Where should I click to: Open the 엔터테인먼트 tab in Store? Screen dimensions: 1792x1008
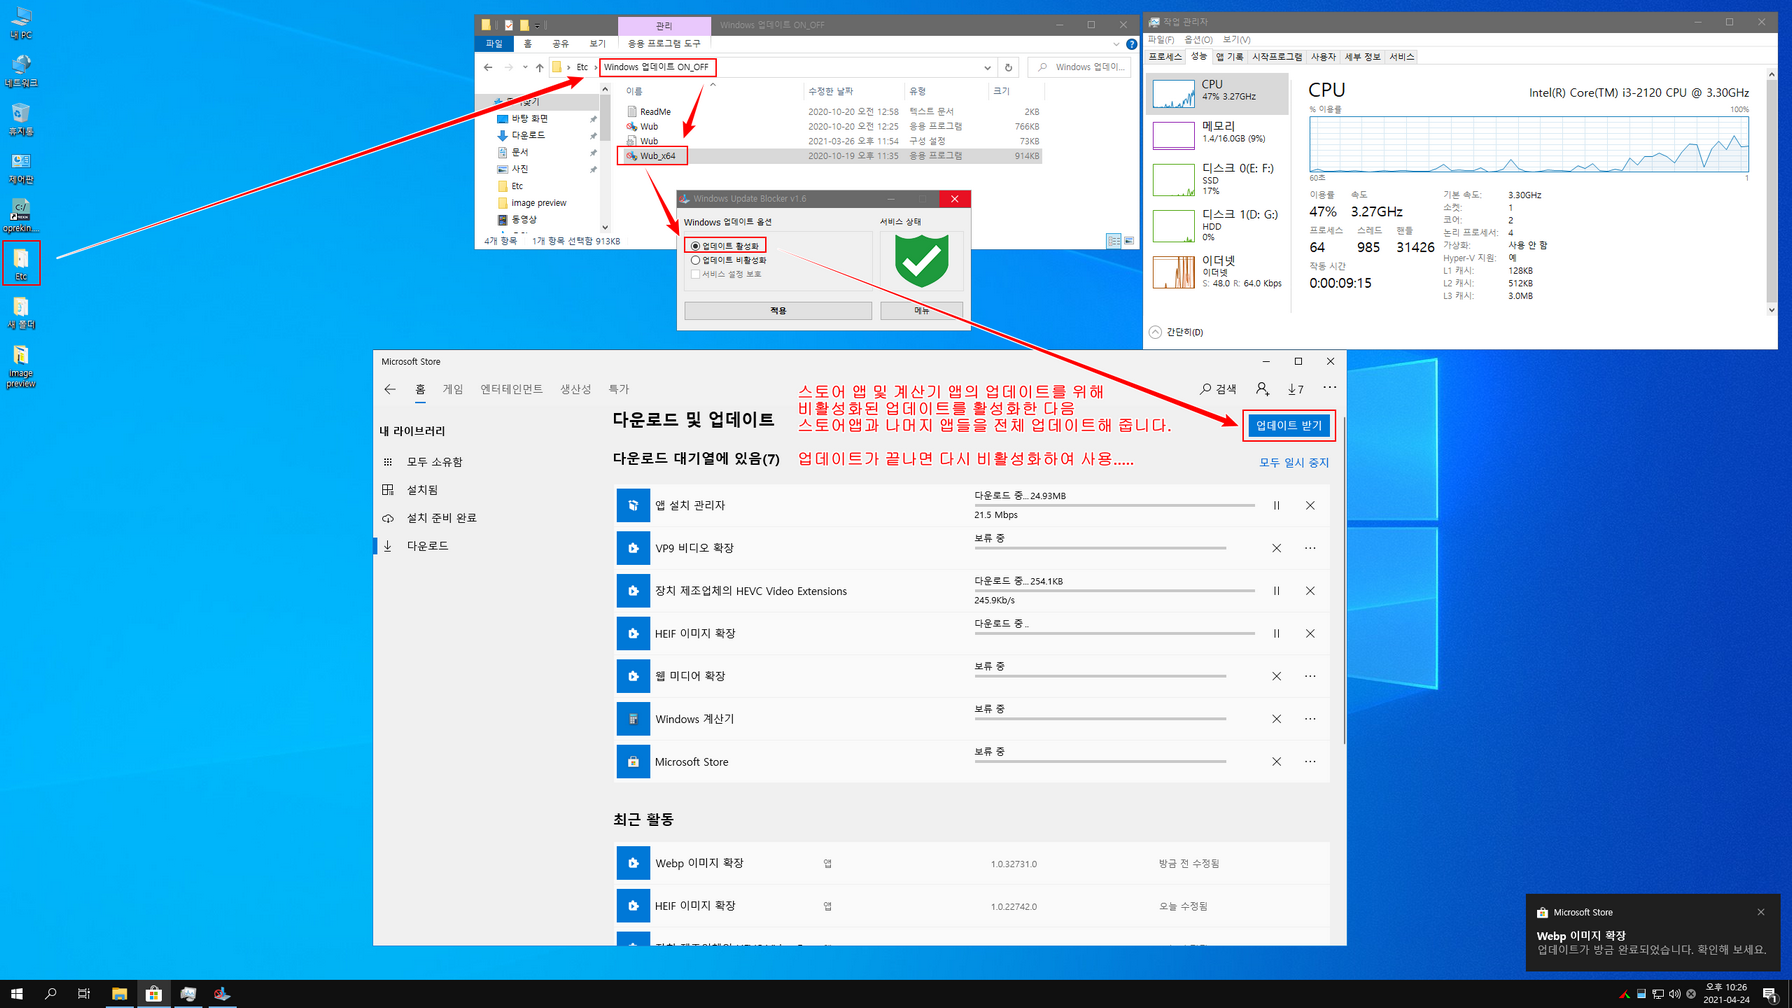click(x=511, y=389)
